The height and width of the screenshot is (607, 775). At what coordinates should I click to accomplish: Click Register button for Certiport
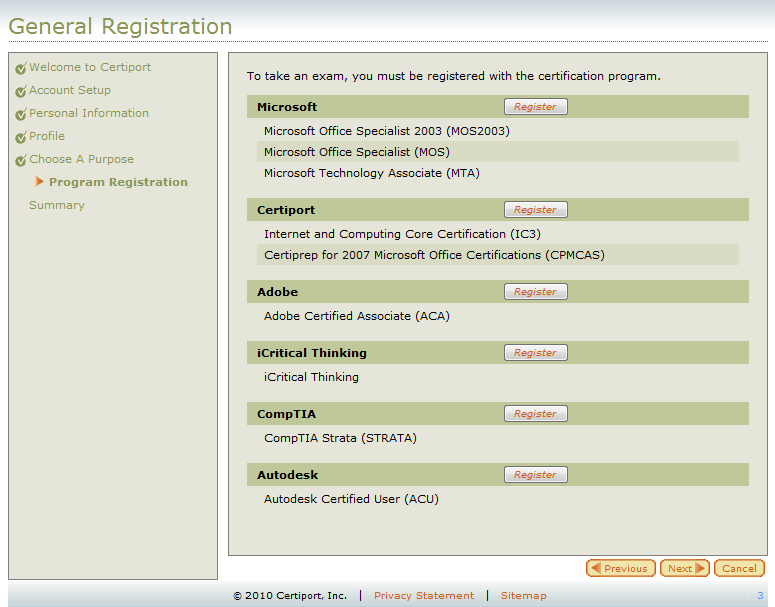point(536,210)
